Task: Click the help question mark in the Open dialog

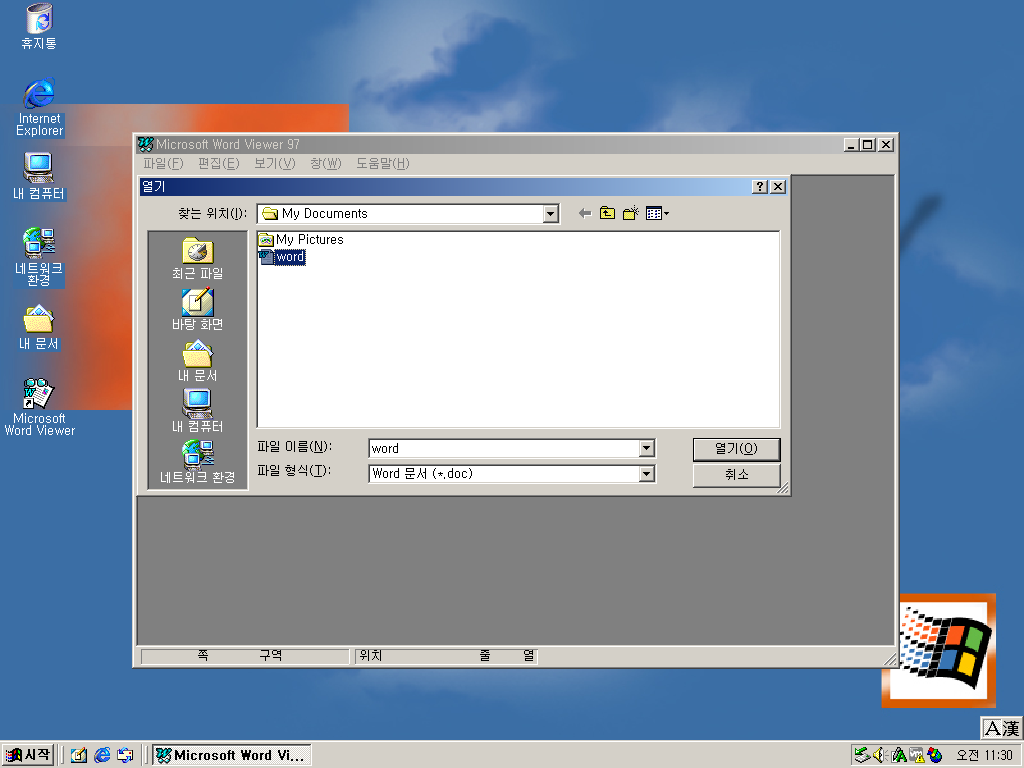Action: 759,187
